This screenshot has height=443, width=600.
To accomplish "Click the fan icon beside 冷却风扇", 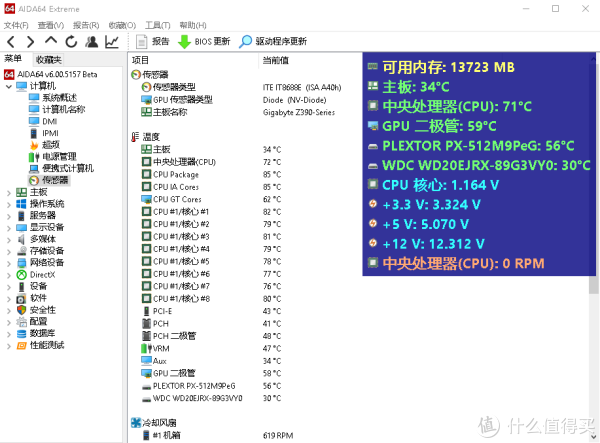I will pos(136,423).
